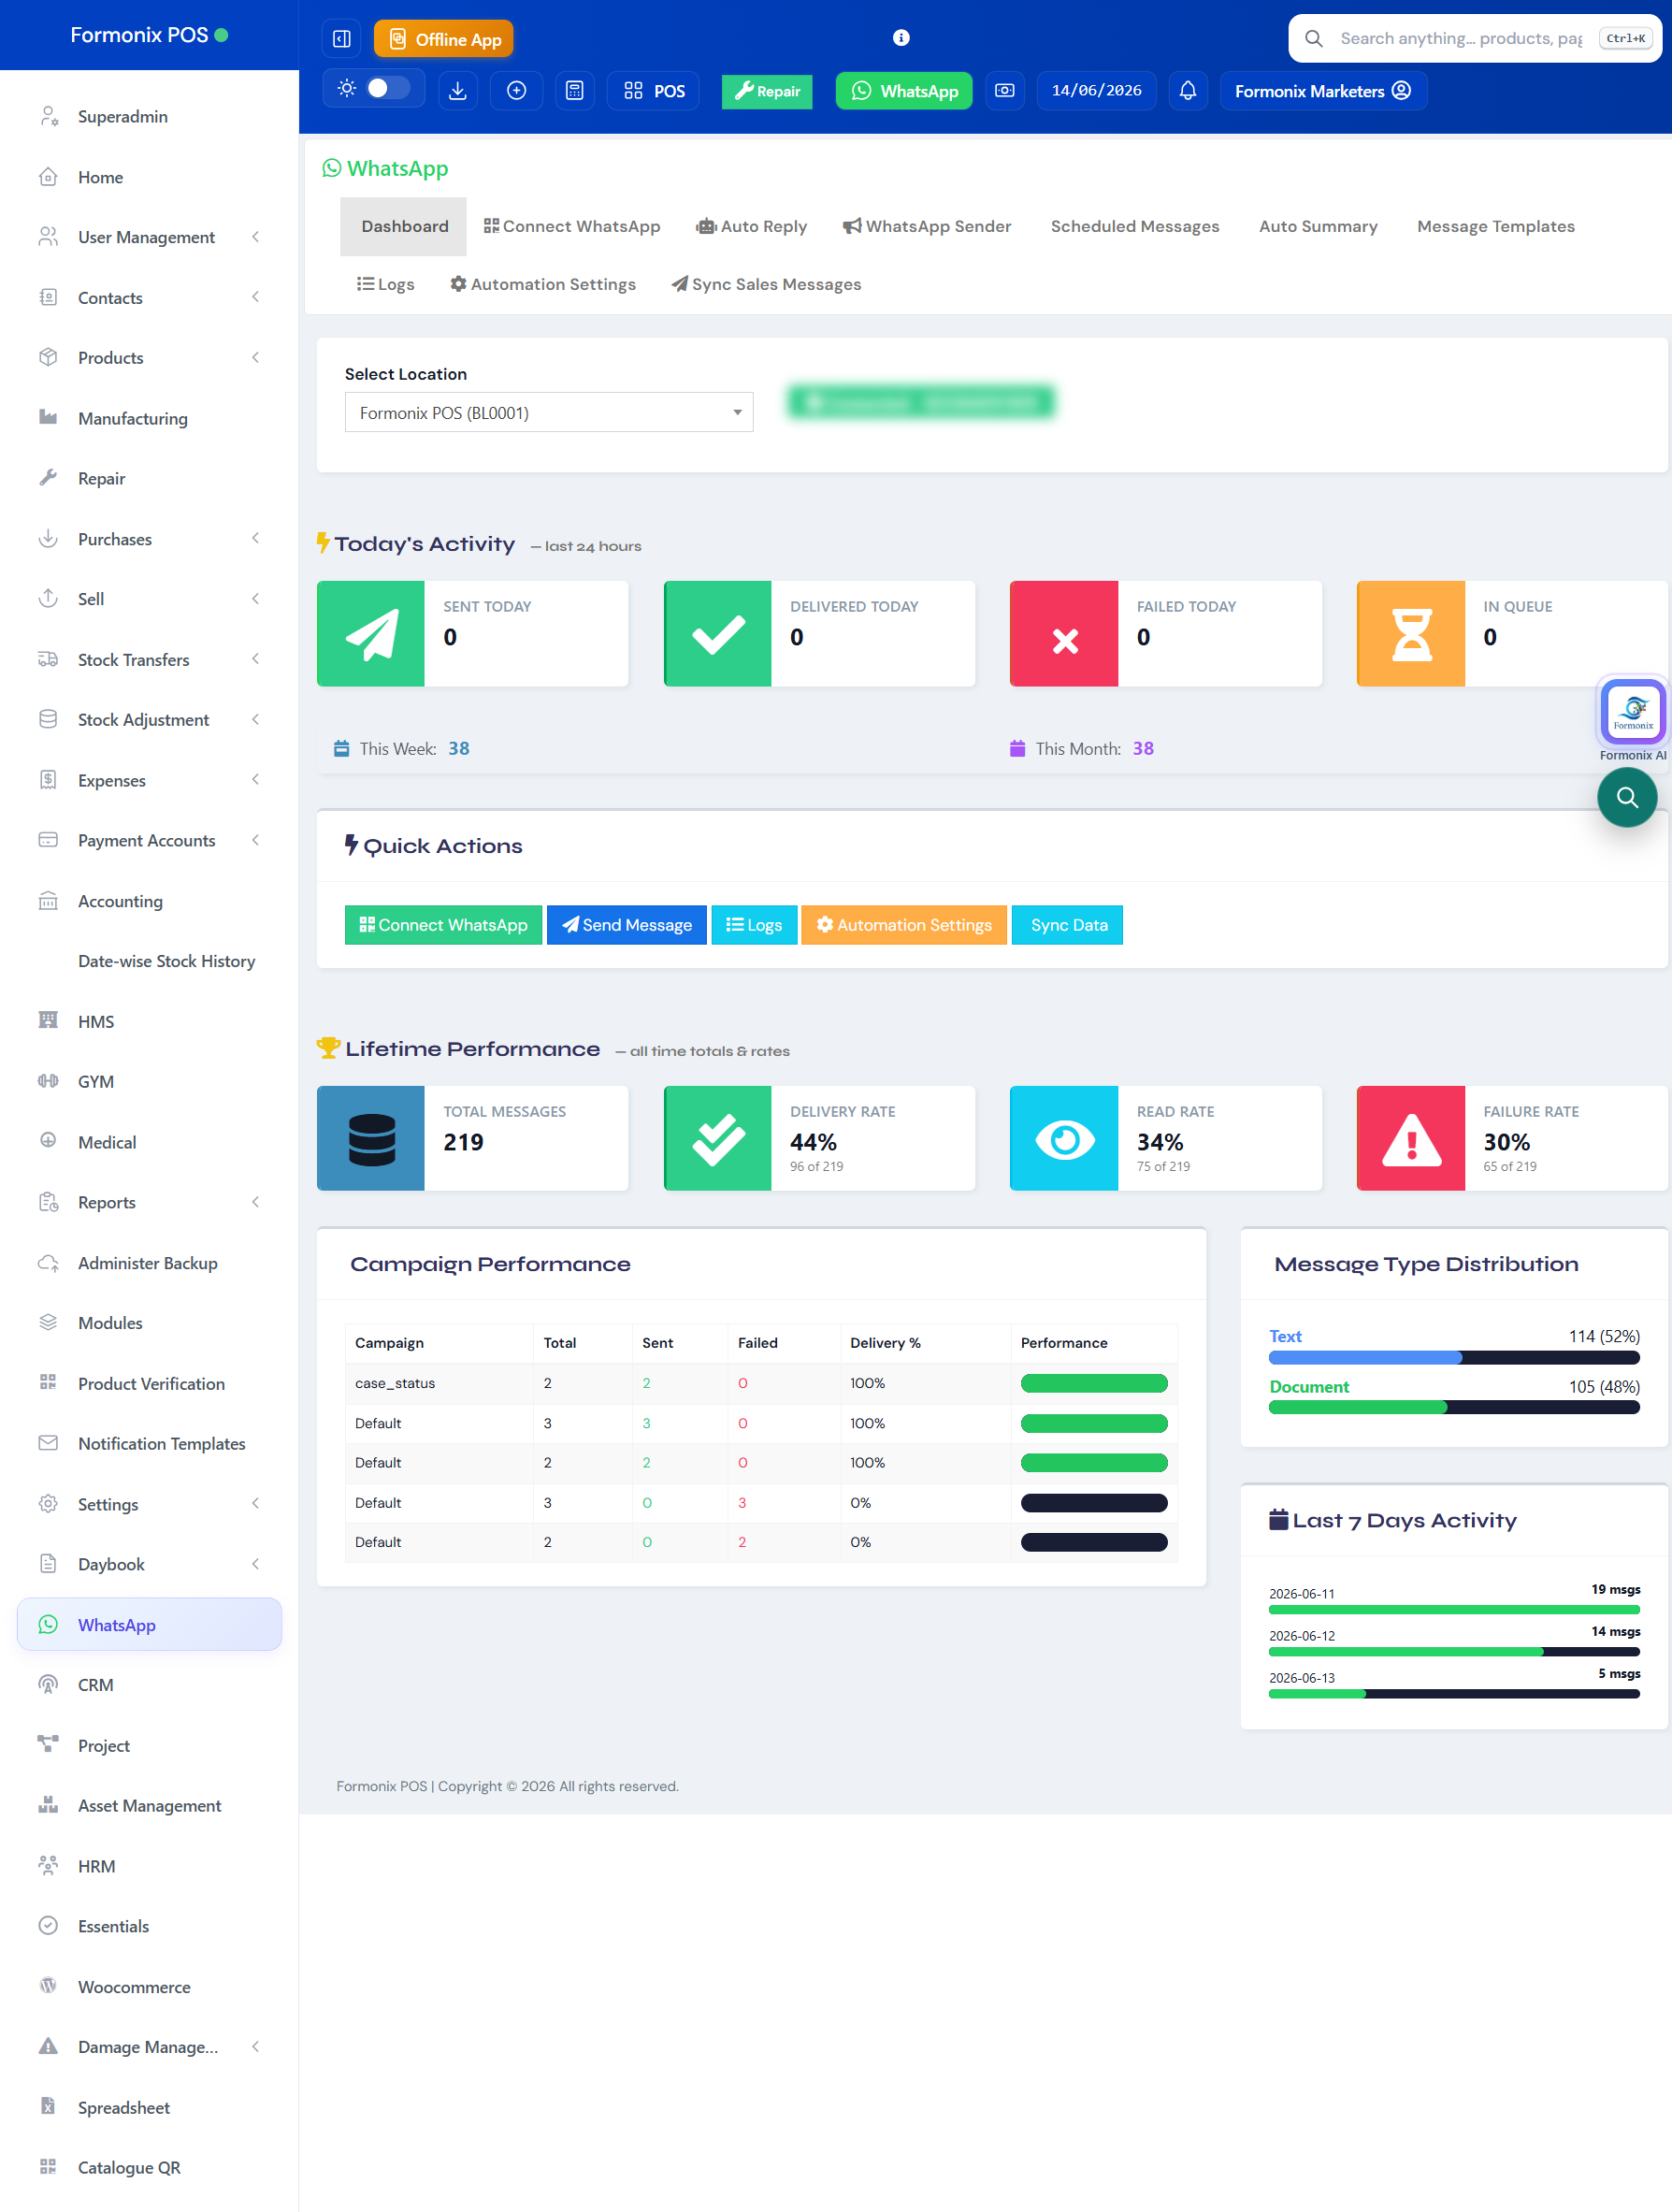Viewport: 1672px width, 2212px height.
Task: Click green WhatsApp button in header
Action: pos(904,91)
